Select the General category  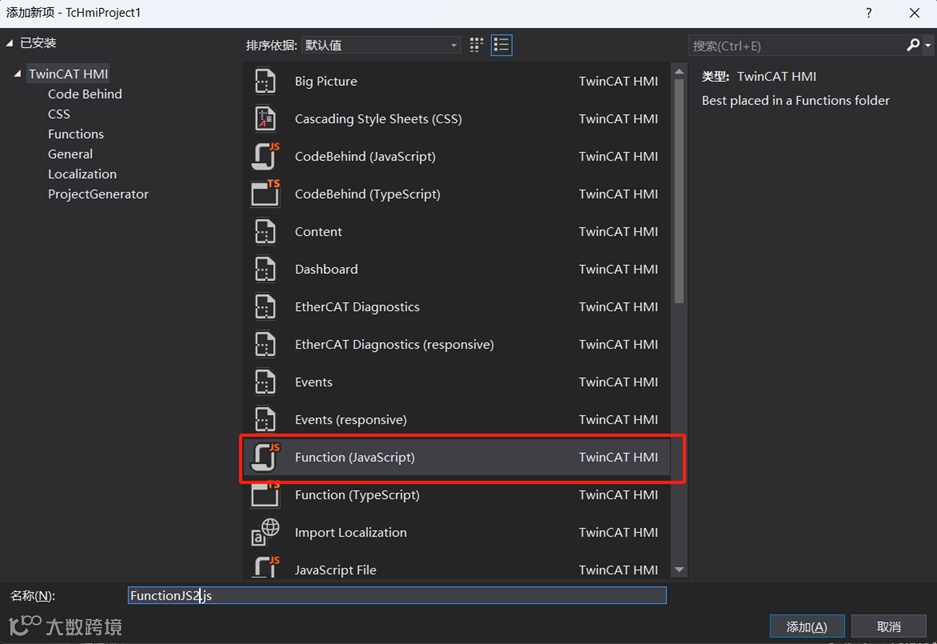coord(71,154)
